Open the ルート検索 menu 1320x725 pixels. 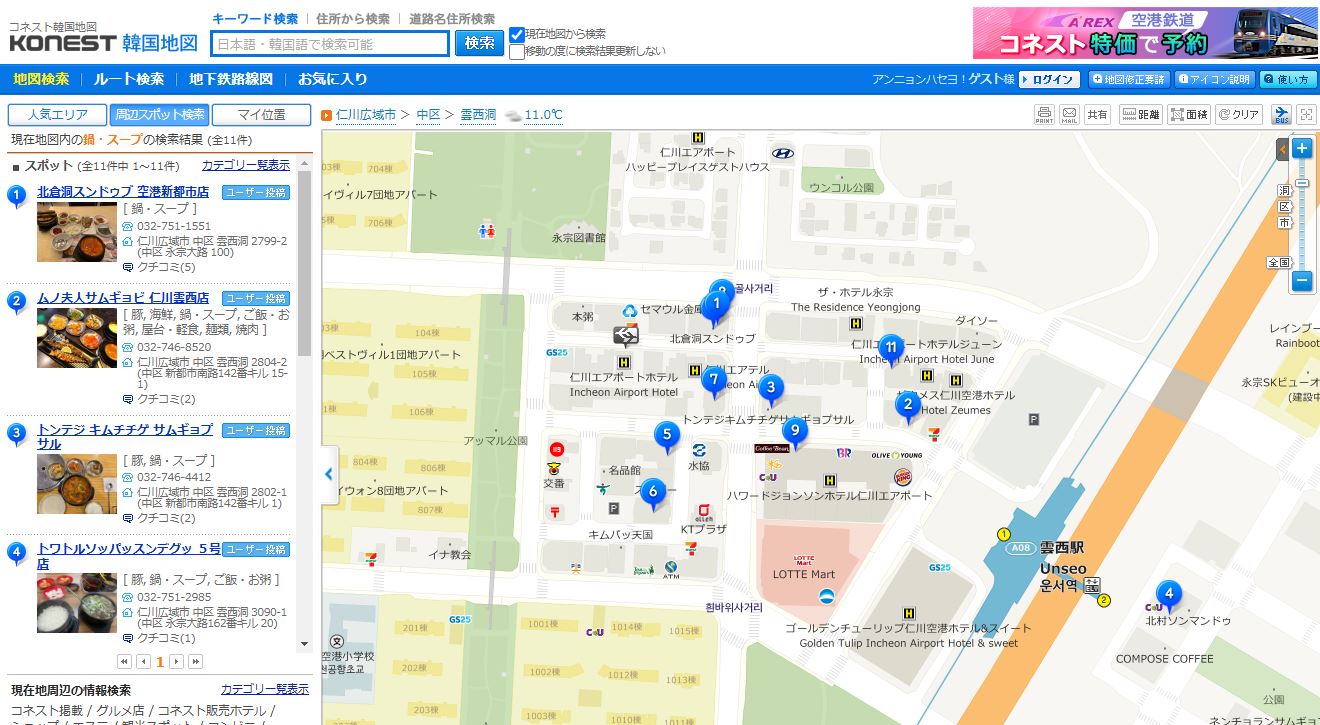(x=129, y=79)
